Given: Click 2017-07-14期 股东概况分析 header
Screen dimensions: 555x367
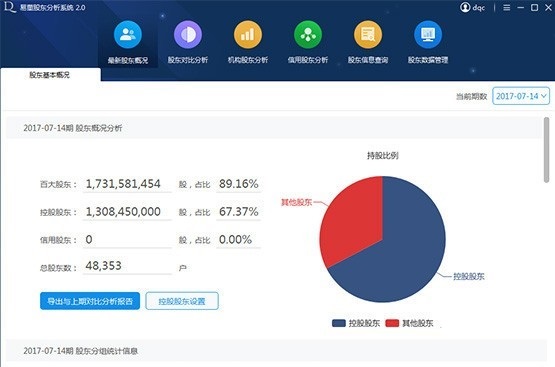Looking at the screenshot, I should point(73,128).
